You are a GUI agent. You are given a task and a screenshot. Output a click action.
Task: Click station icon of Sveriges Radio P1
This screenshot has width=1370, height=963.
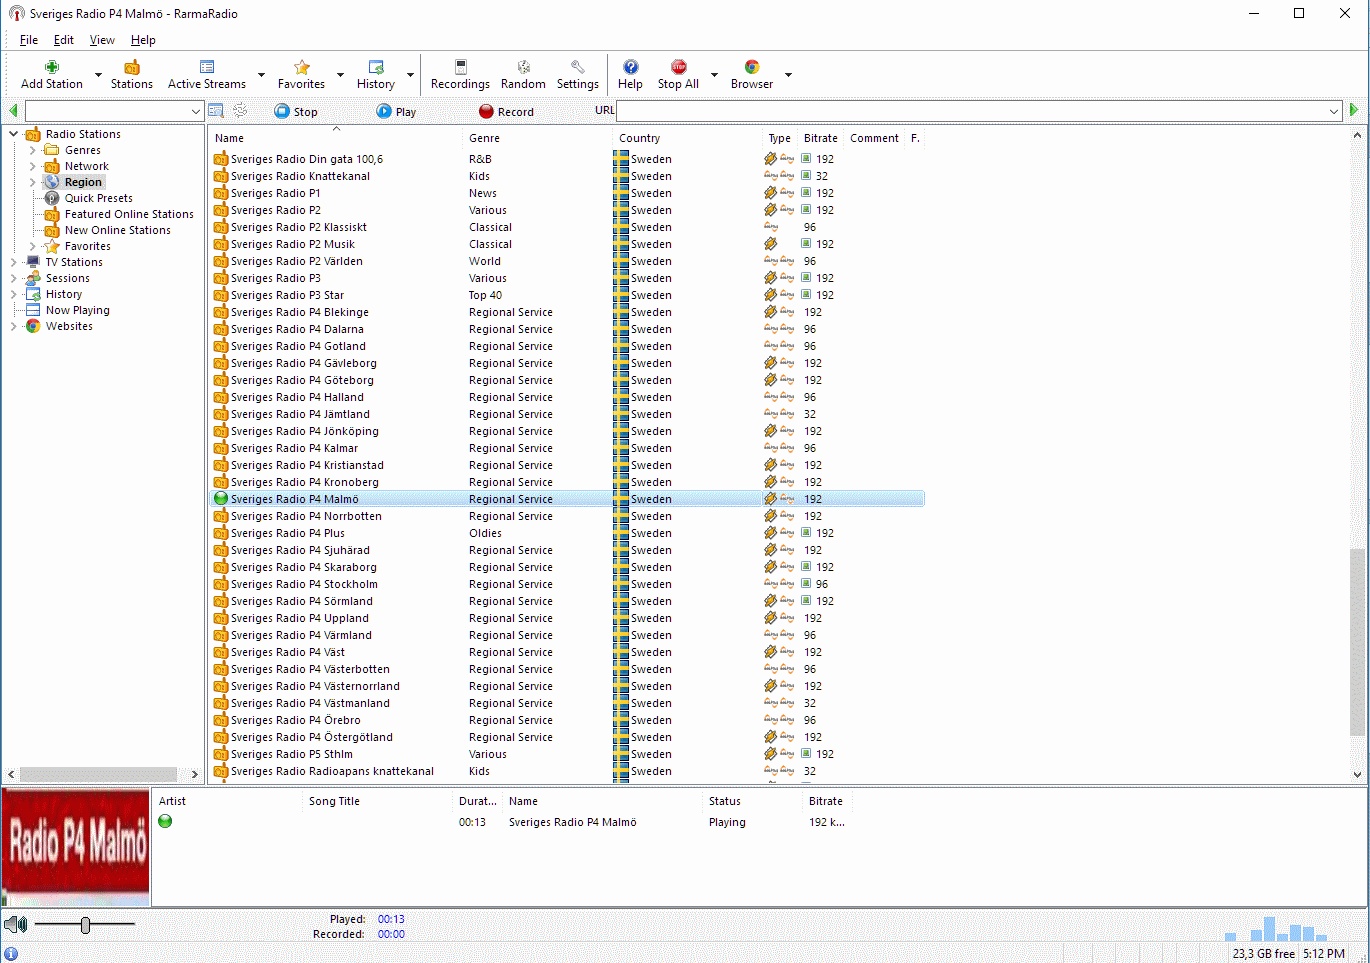tap(221, 193)
